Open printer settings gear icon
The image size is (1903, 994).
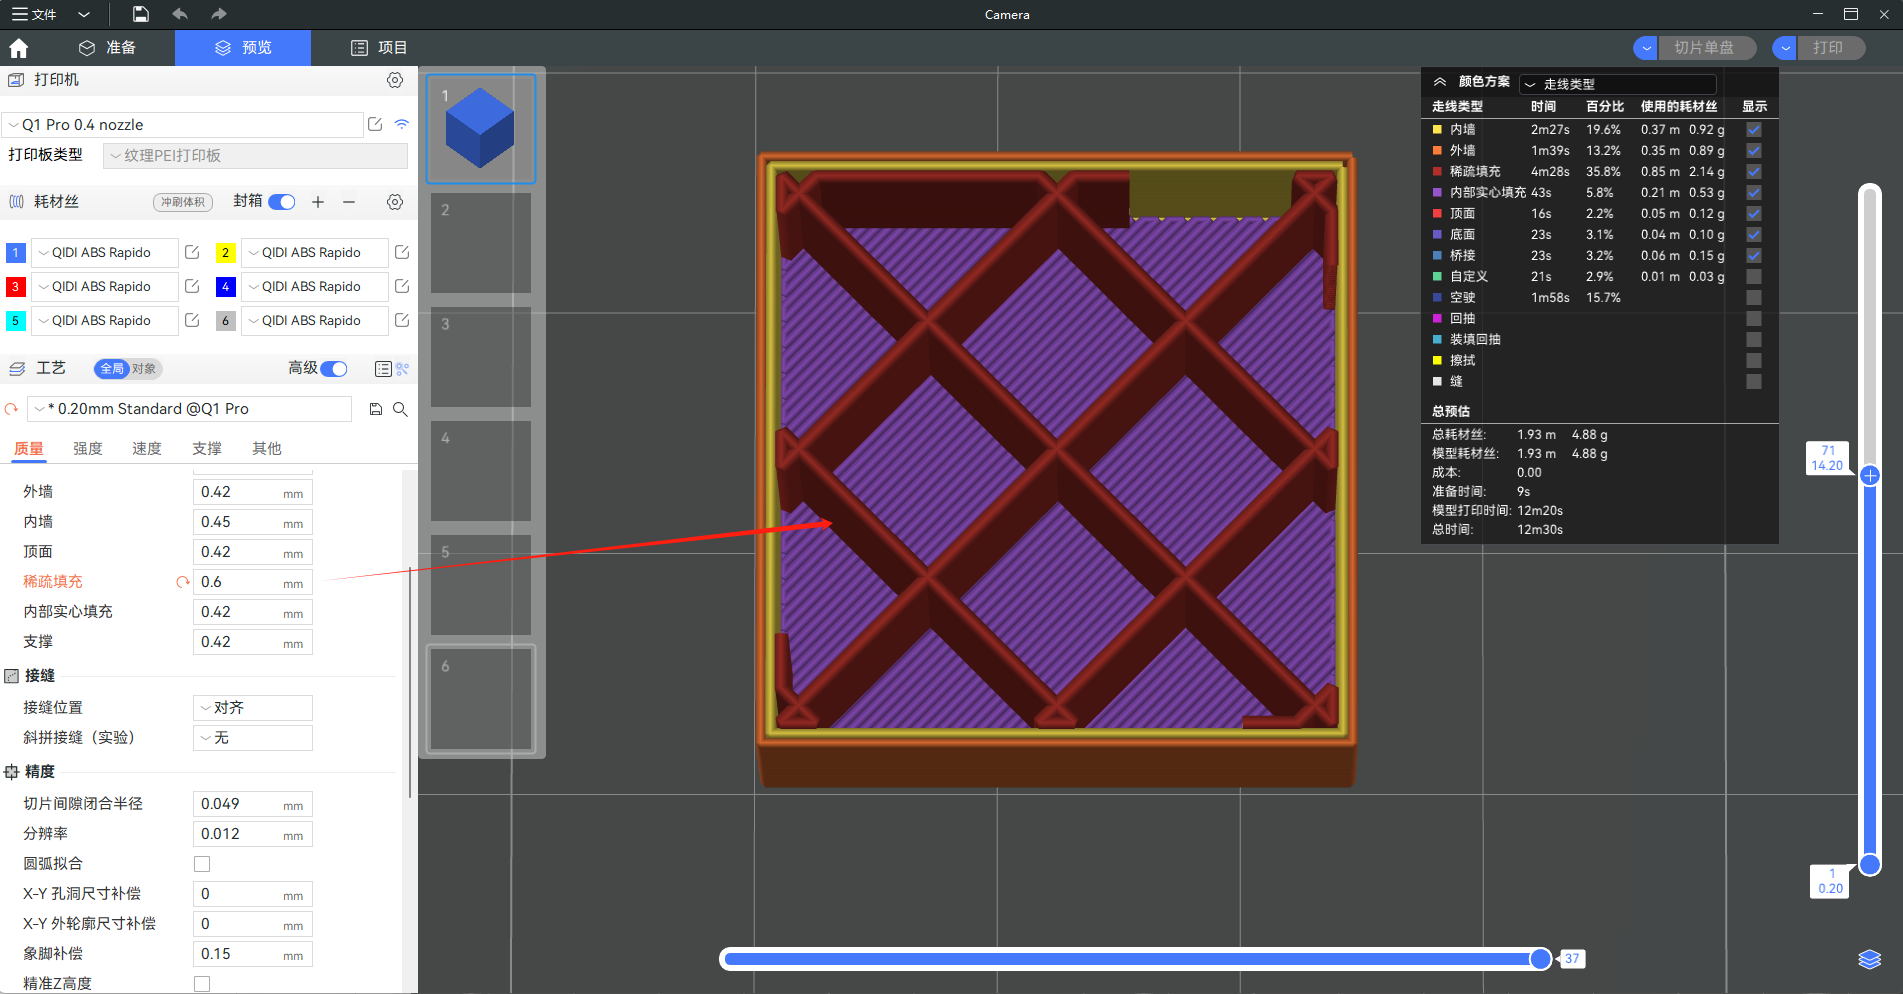coord(395,80)
